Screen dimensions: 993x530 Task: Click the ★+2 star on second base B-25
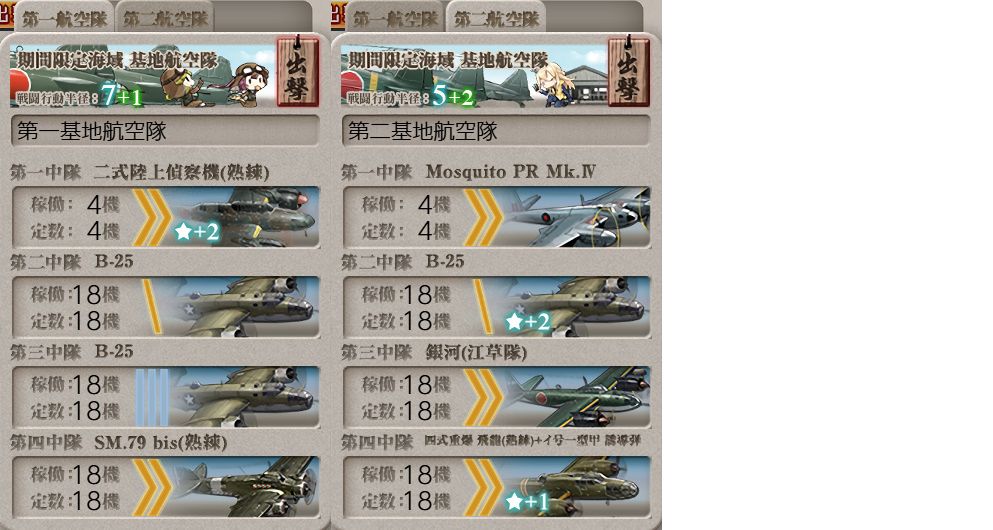pos(528,322)
